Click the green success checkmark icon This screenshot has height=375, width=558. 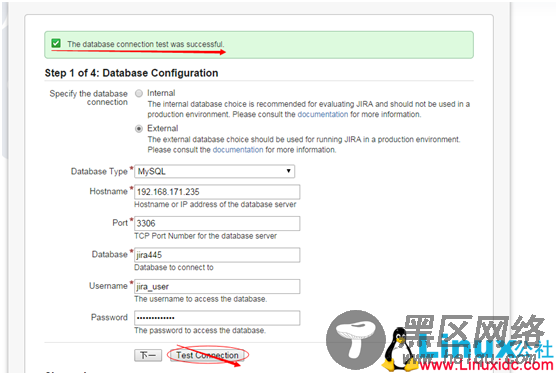56,43
